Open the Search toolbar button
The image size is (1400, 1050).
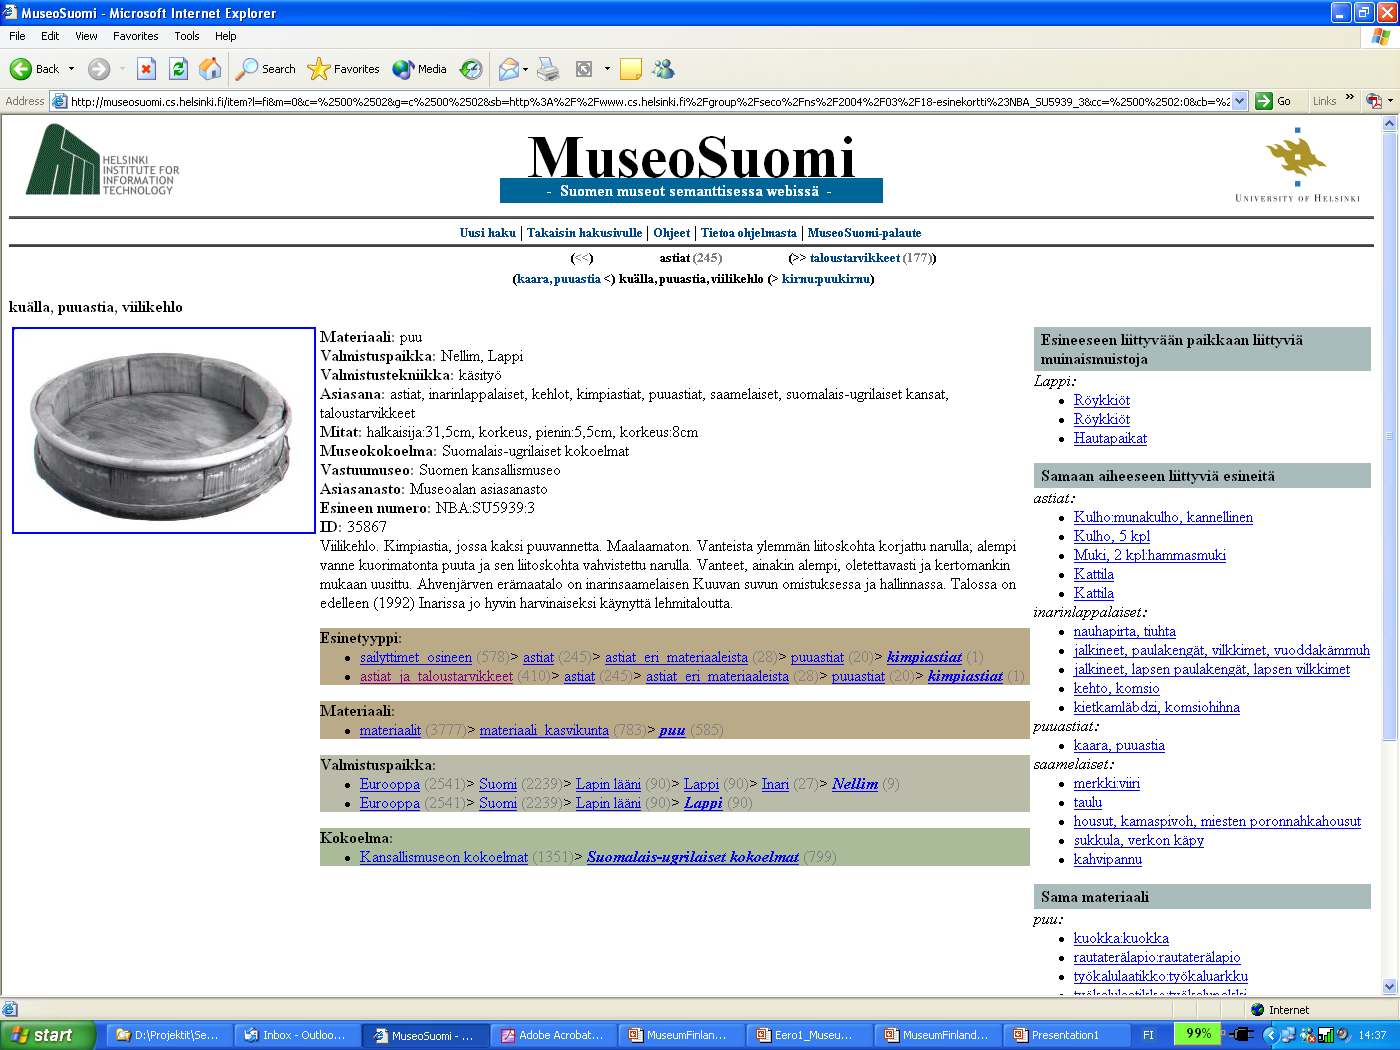(x=266, y=69)
